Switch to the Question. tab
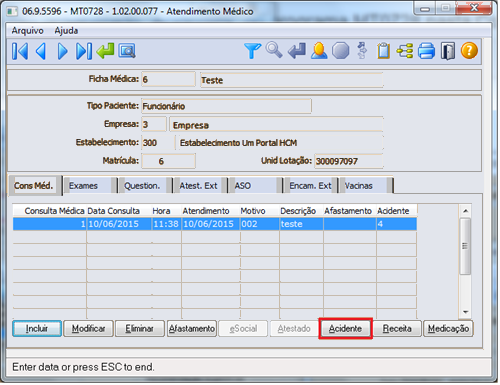 (x=145, y=186)
